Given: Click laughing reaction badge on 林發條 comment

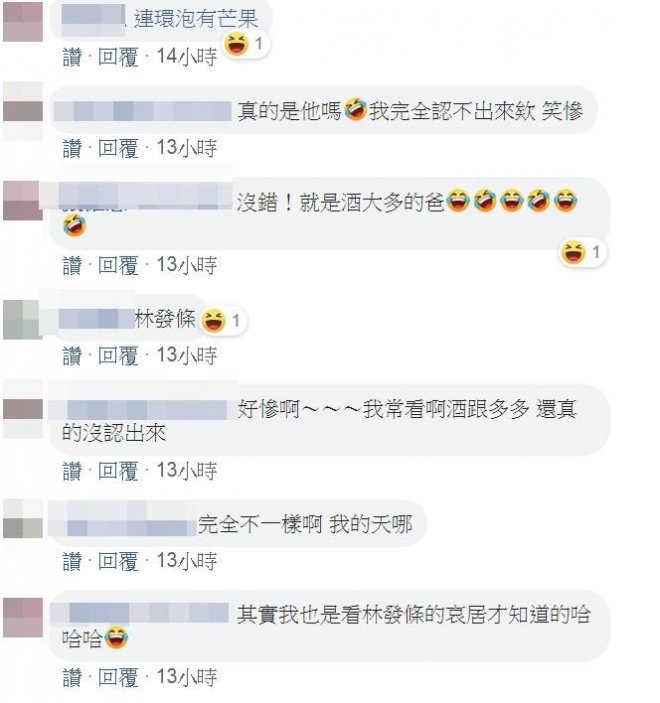Looking at the screenshot, I should click(222, 321).
